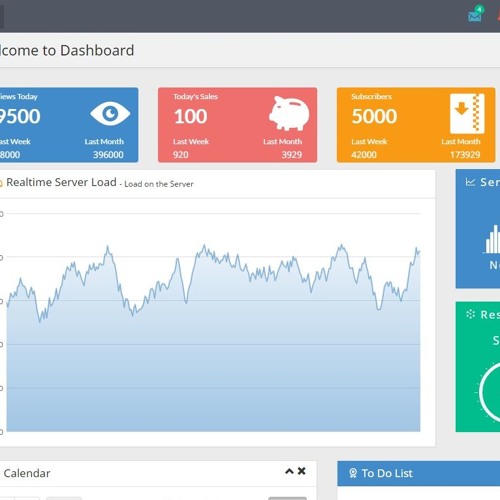Select the Last Week 920 sales figure
The image size is (500, 500).
tap(181, 155)
